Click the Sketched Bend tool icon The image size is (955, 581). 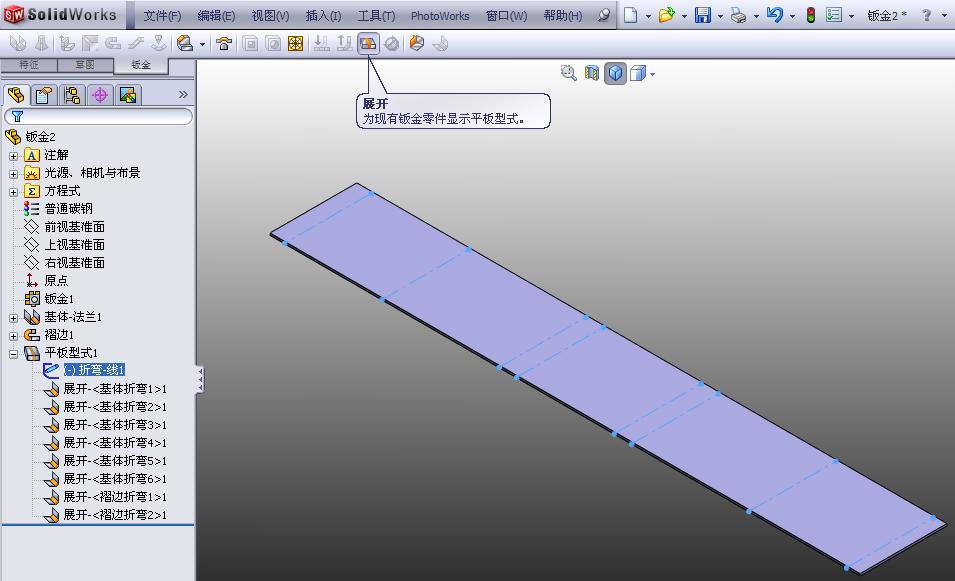pos(159,43)
